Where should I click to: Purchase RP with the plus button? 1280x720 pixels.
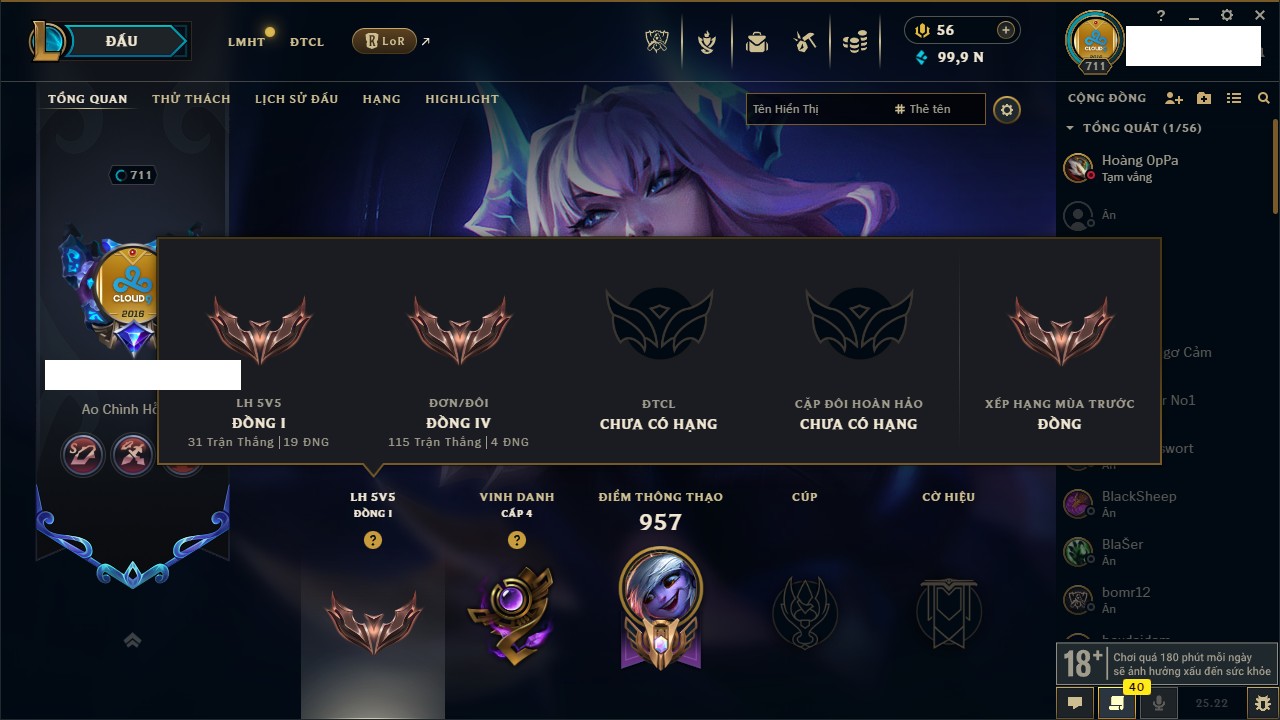1006,30
